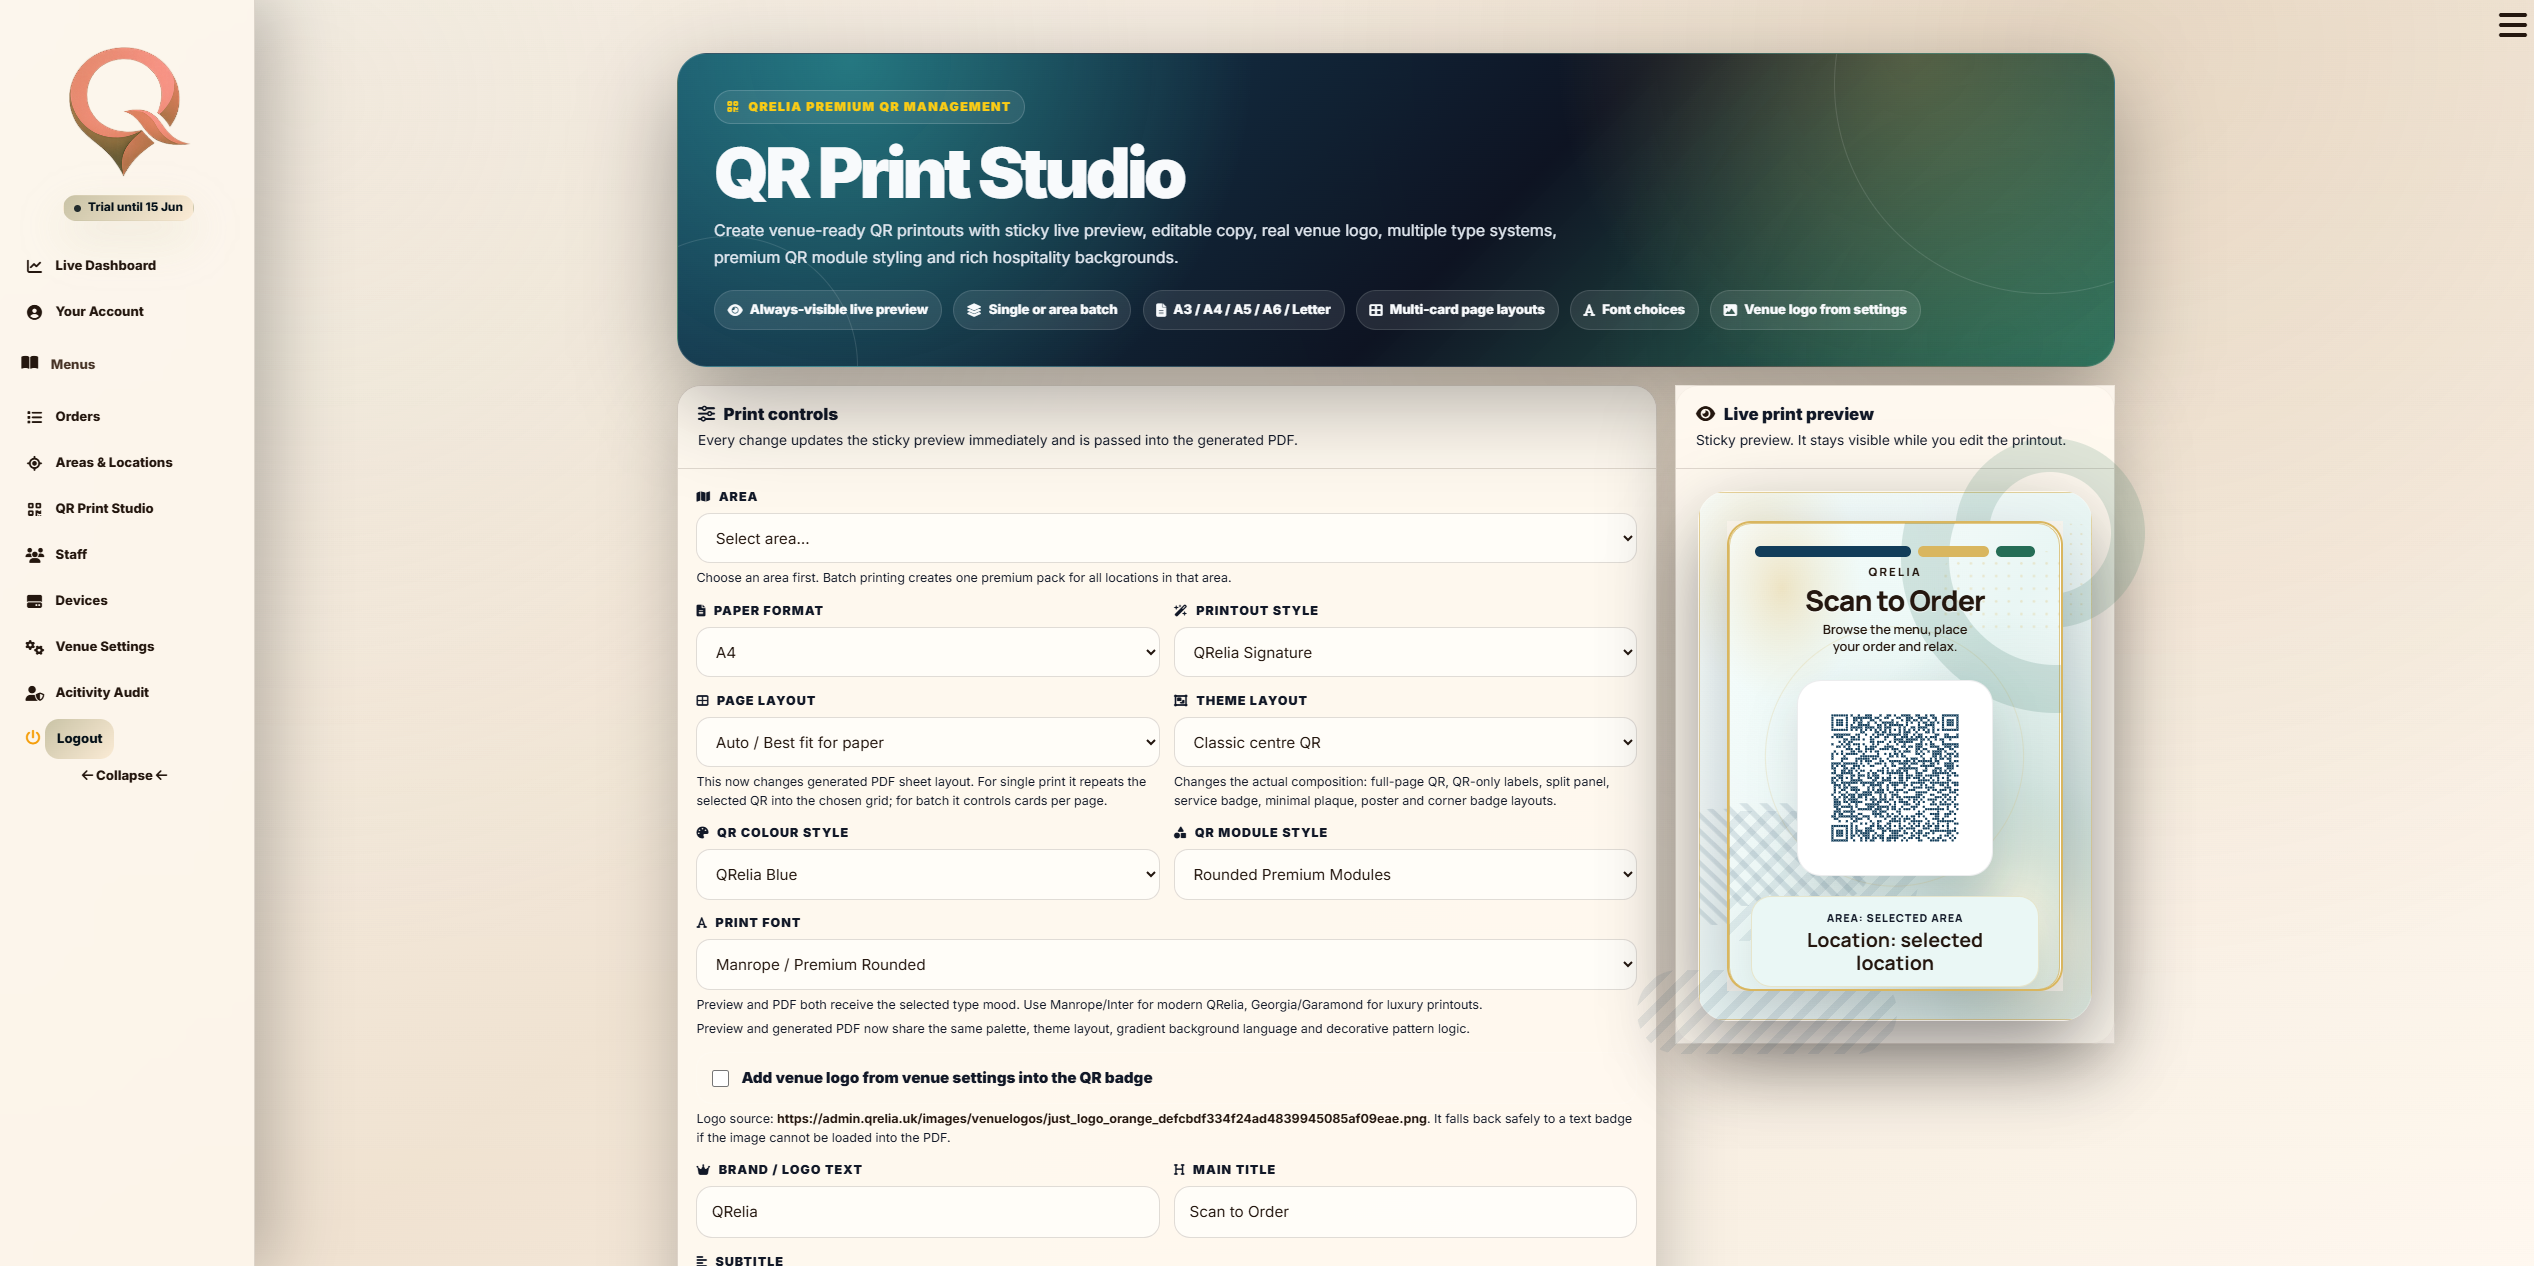2534x1266 pixels.
Task: Enable the add venue logo checkbox
Action: pyautogui.click(x=720, y=1078)
